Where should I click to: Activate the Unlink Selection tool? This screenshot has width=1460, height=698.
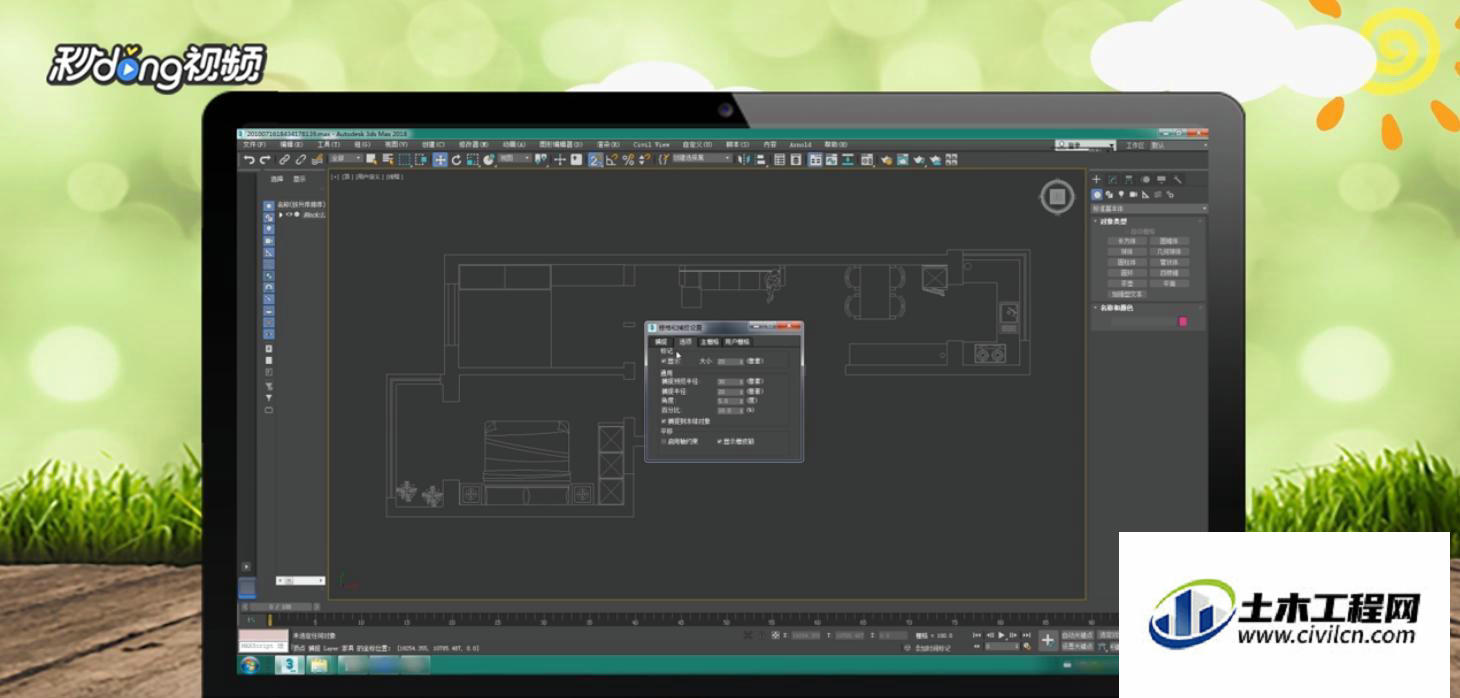click(x=300, y=159)
